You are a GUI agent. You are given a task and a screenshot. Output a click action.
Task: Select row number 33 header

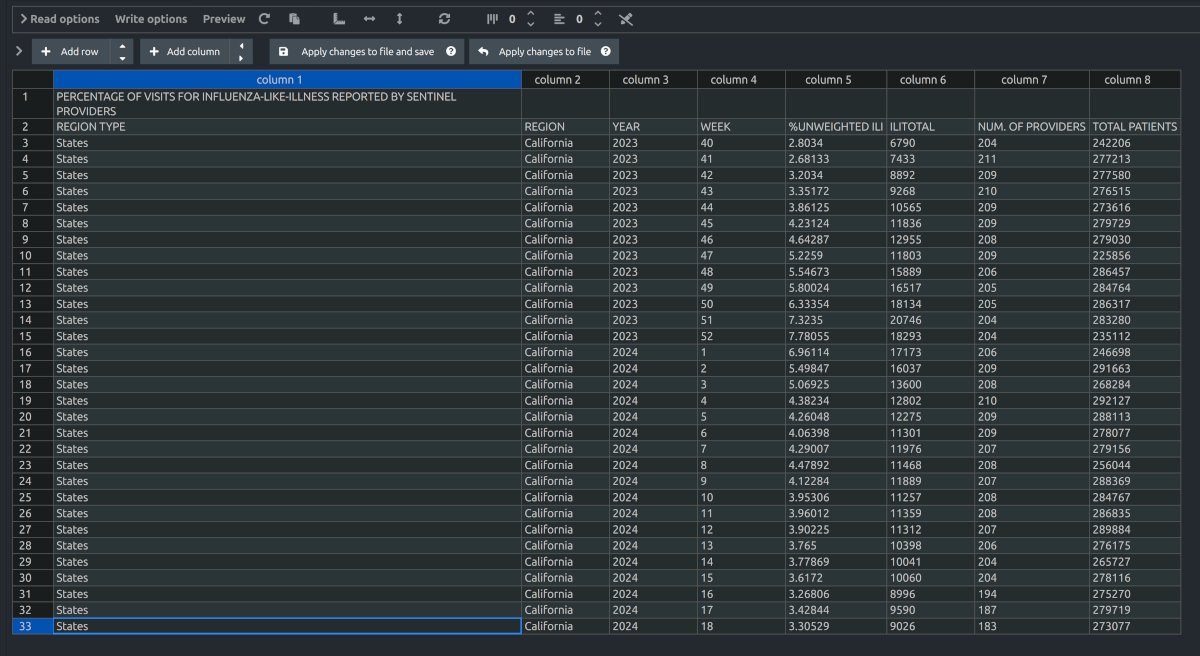click(33, 626)
